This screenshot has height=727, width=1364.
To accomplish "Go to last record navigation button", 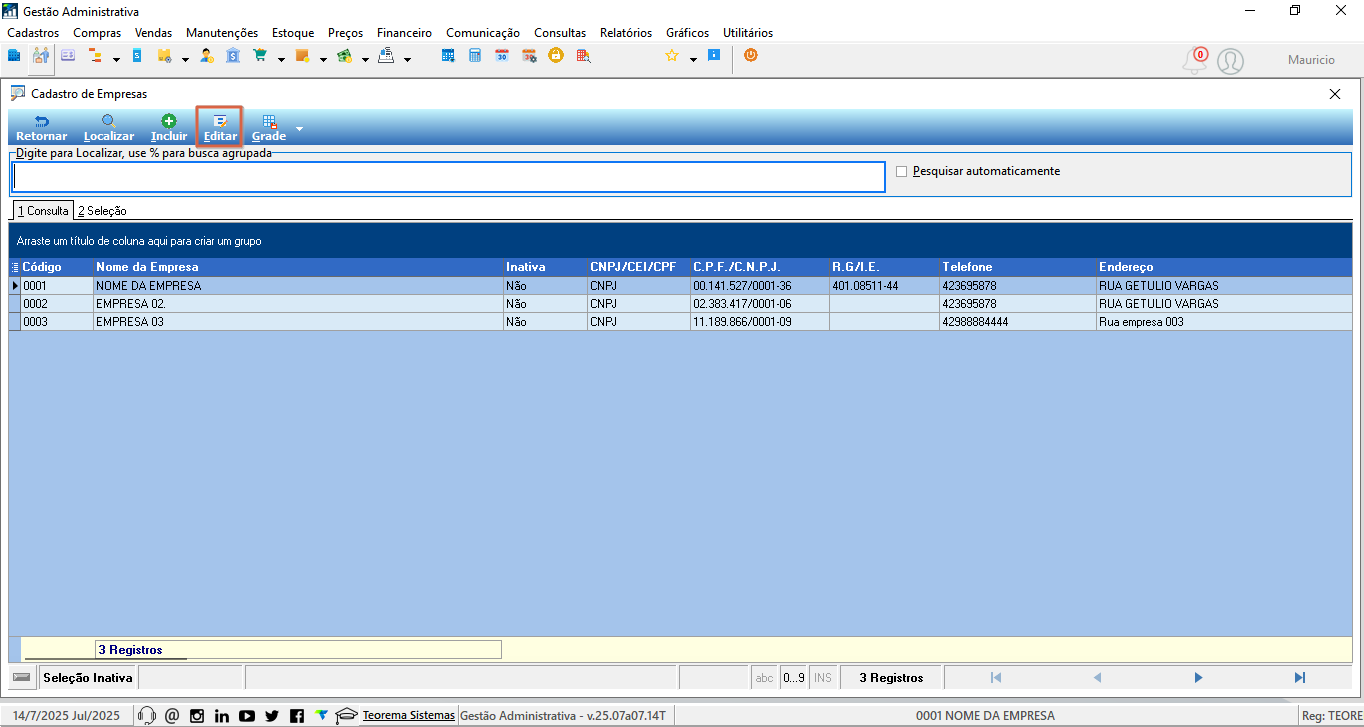I will pyautogui.click(x=1300, y=677).
